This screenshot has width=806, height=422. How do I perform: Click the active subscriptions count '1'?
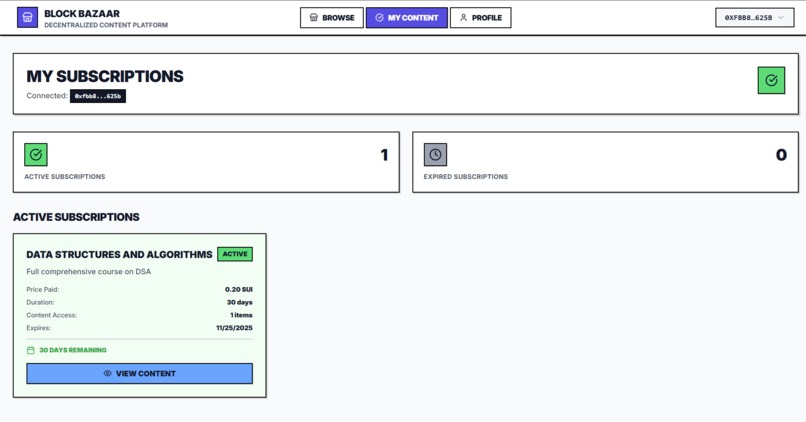point(384,155)
